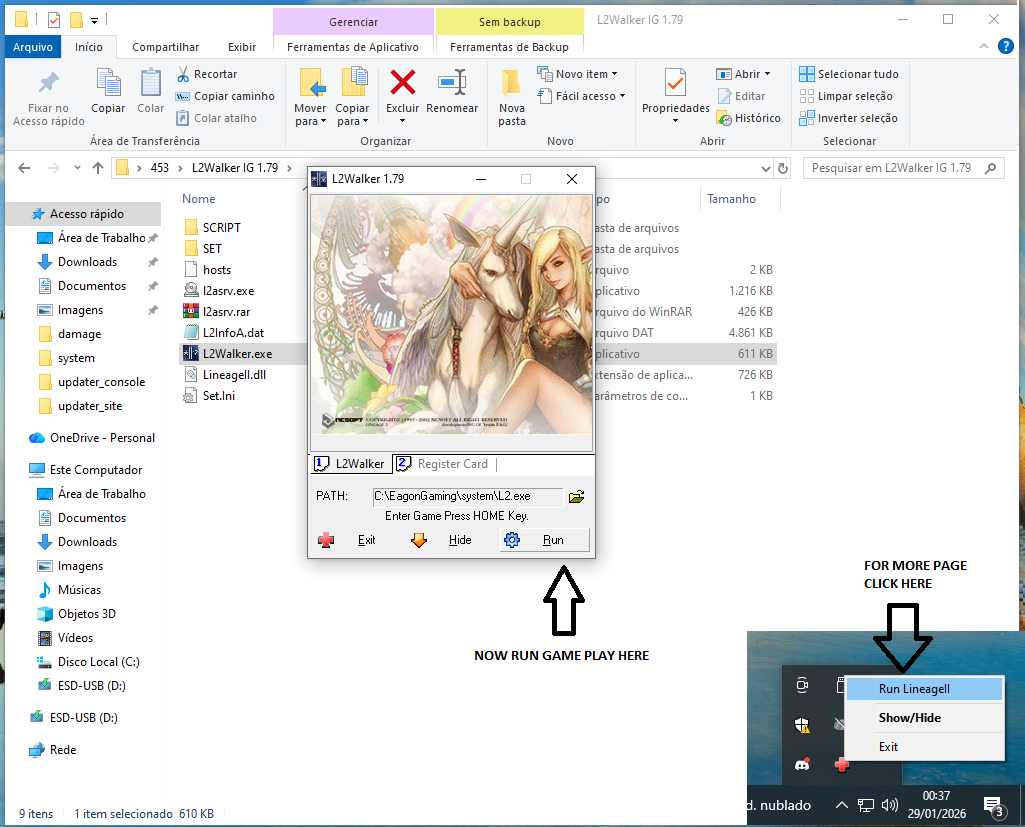The image size is (1025, 827).
Task: Create a folder with Nova pasta icon
Action: tap(511, 83)
